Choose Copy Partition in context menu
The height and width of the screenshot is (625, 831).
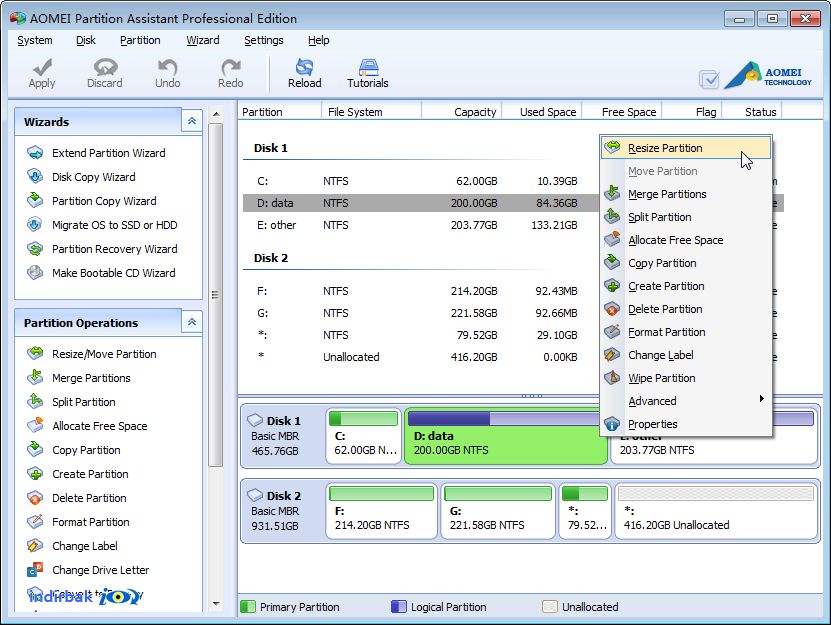tap(686, 263)
